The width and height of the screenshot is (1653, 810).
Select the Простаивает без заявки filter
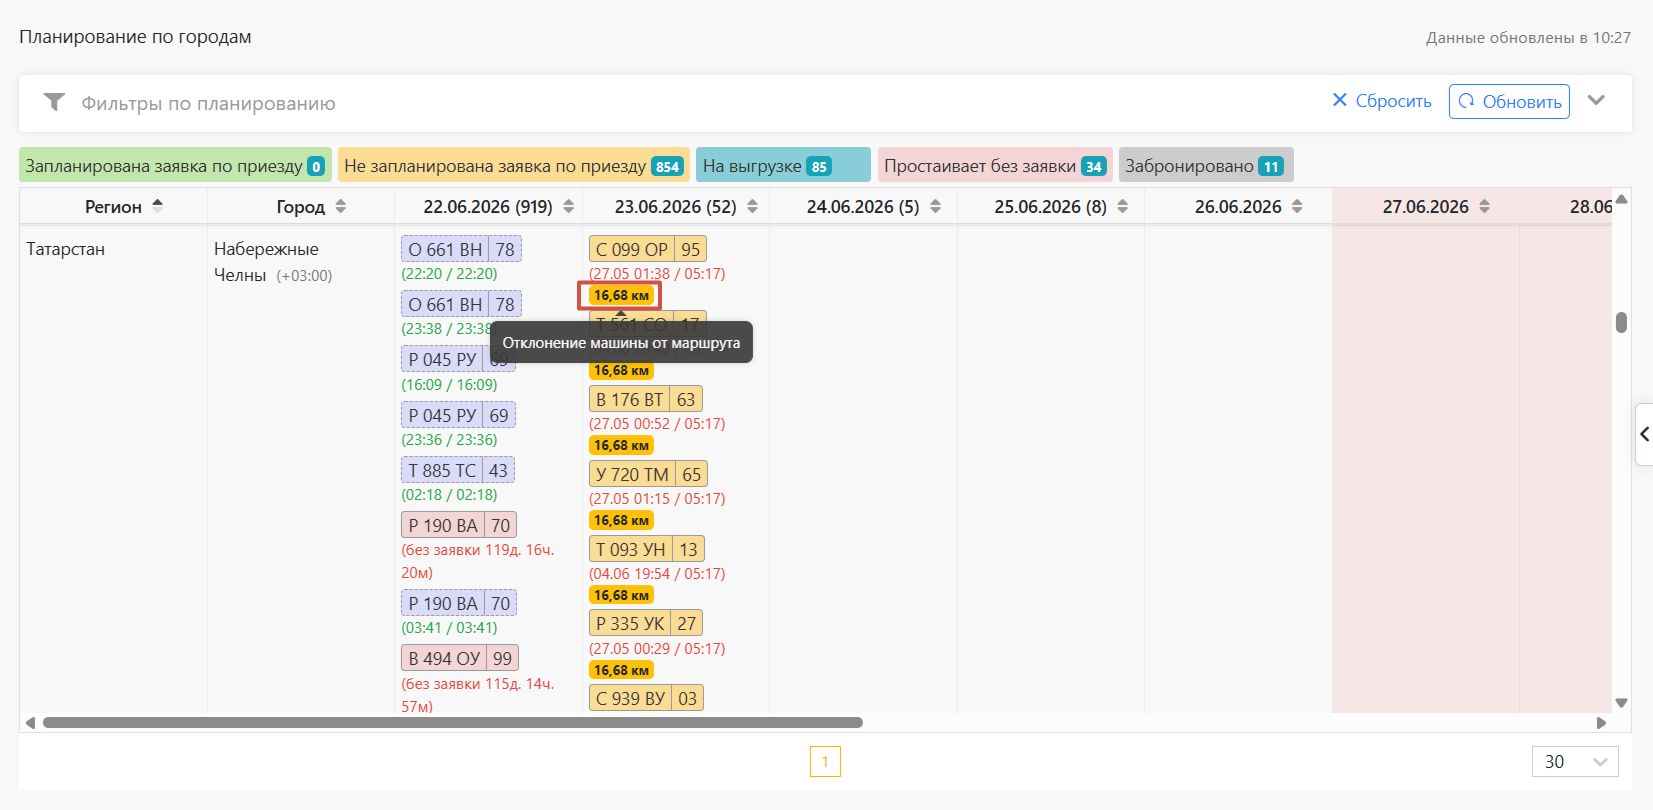[995, 166]
